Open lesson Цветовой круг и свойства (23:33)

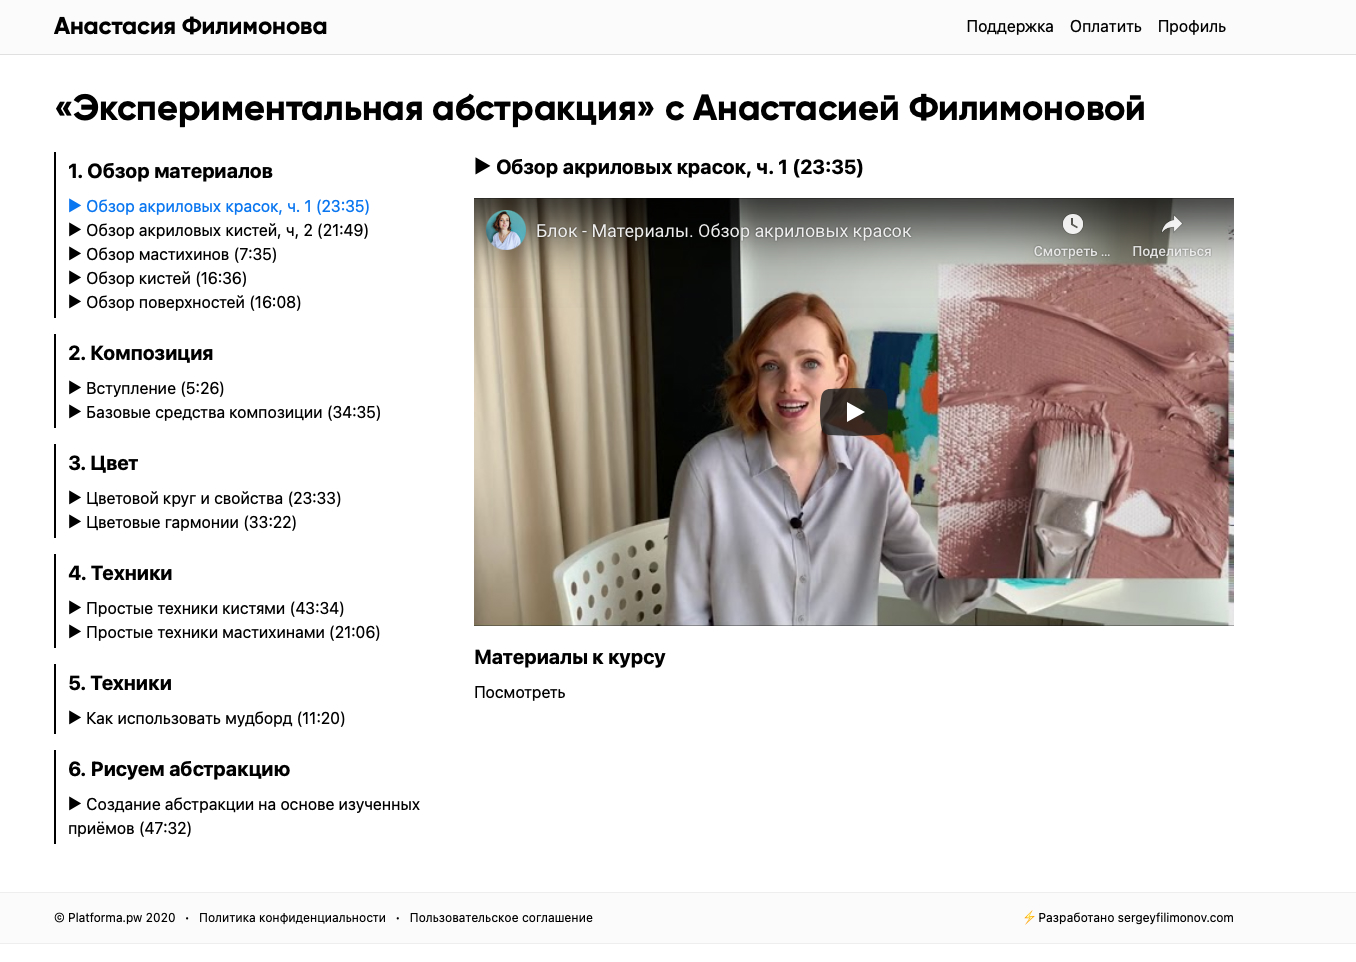point(204,498)
